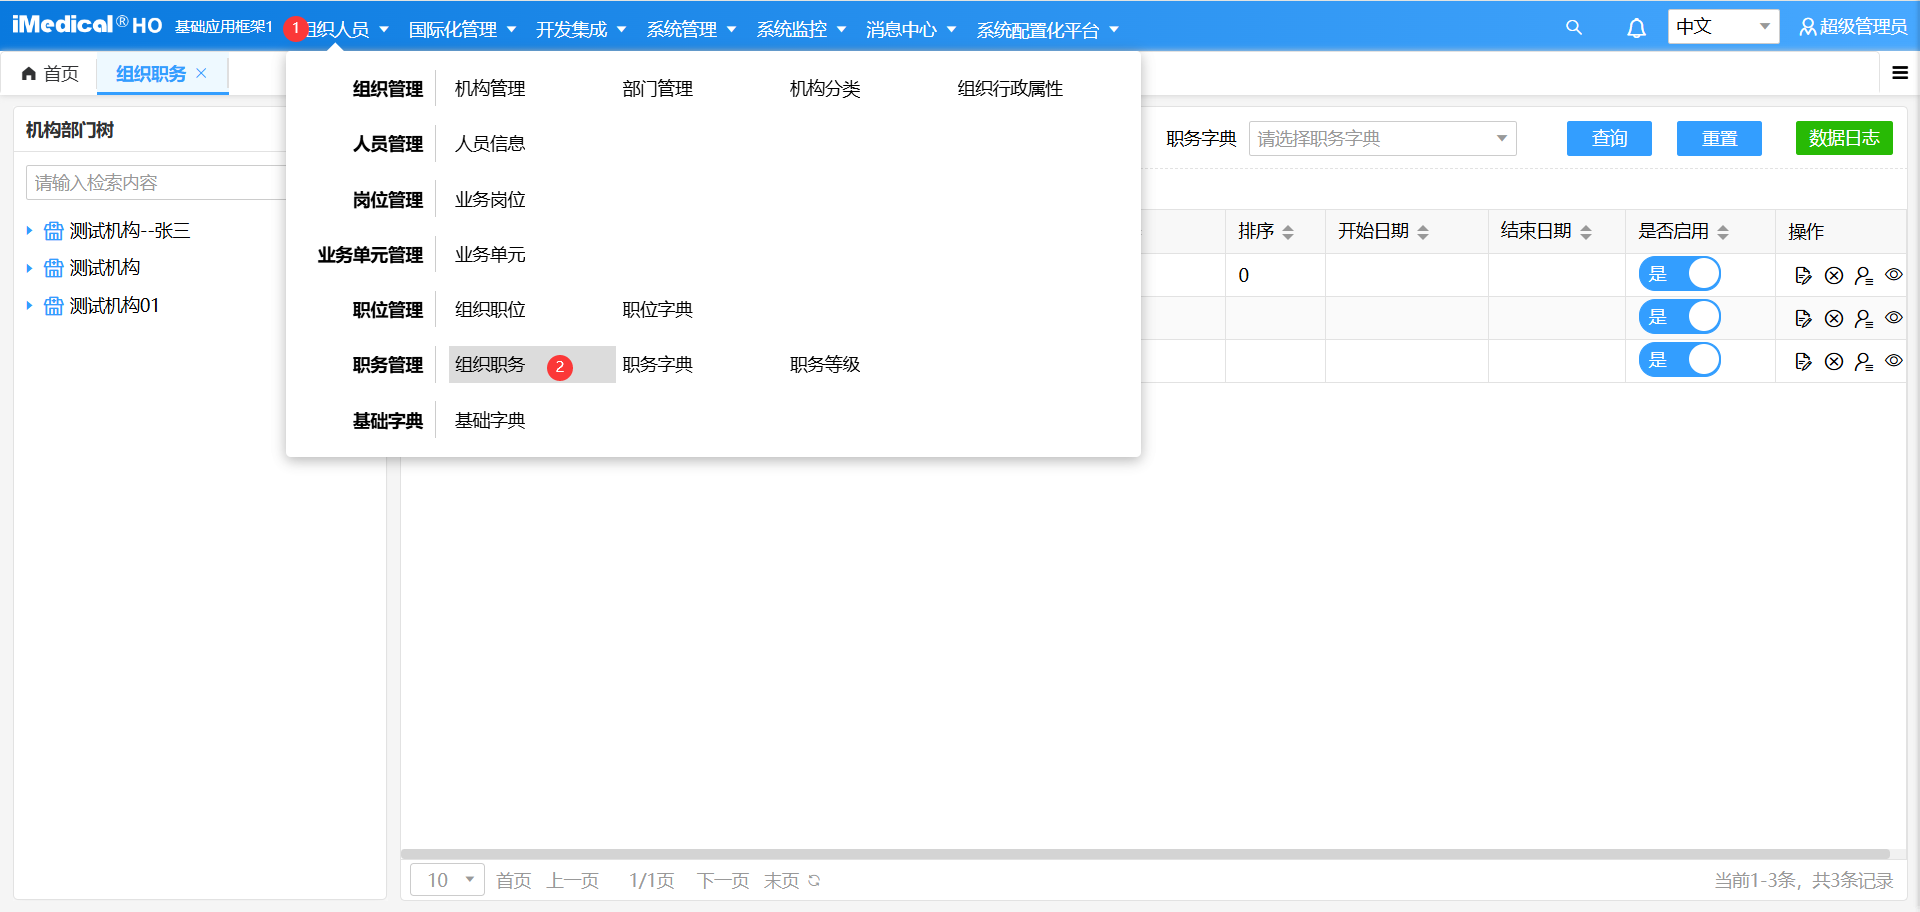1920x912 pixels.
Task: Click edit icon in the first table row
Action: (1803, 275)
